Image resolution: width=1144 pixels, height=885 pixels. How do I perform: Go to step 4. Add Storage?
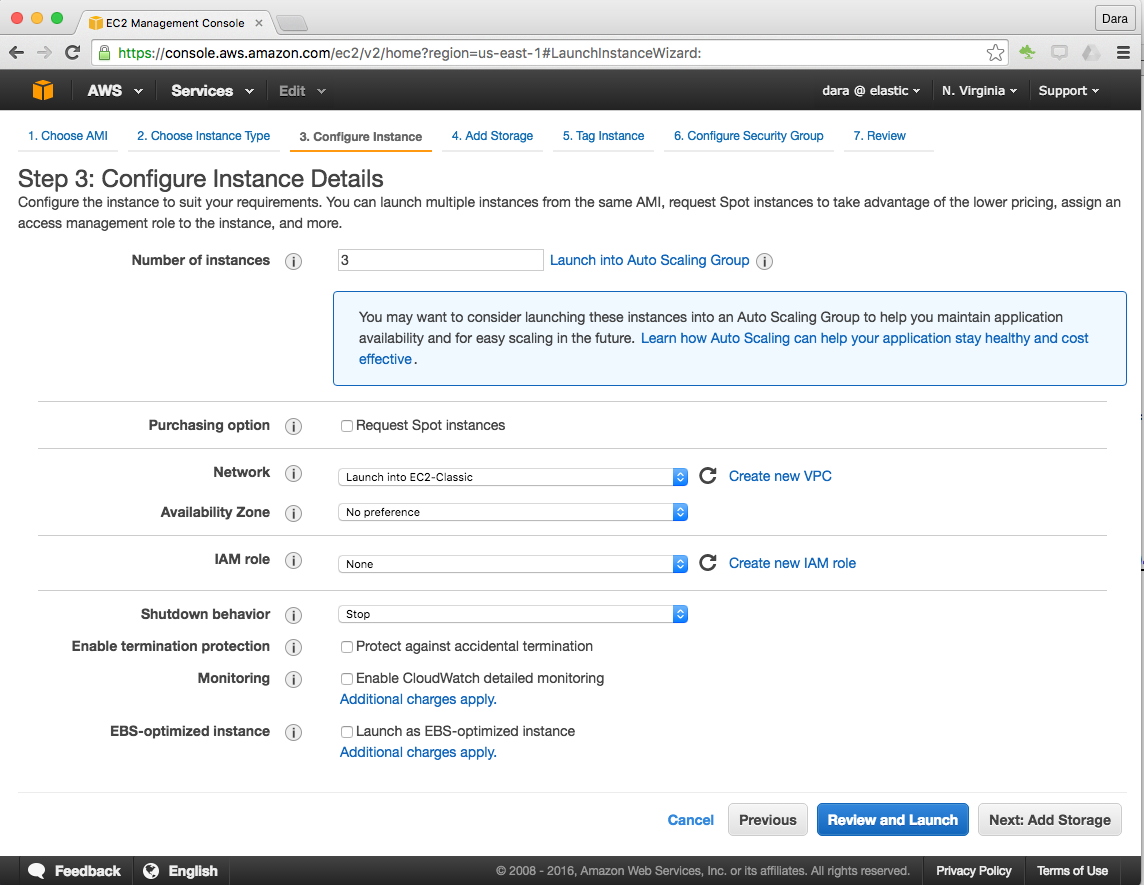point(492,136)
